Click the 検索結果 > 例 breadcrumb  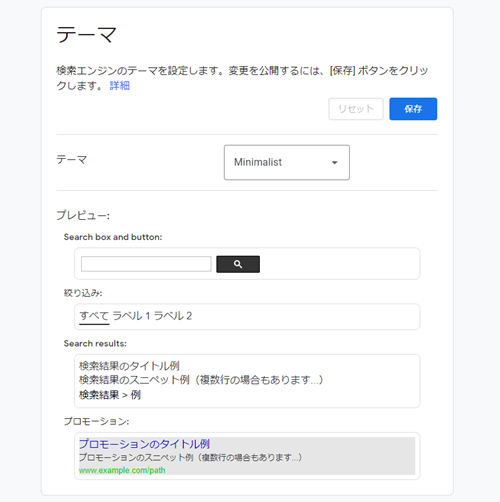pos(110,395)
